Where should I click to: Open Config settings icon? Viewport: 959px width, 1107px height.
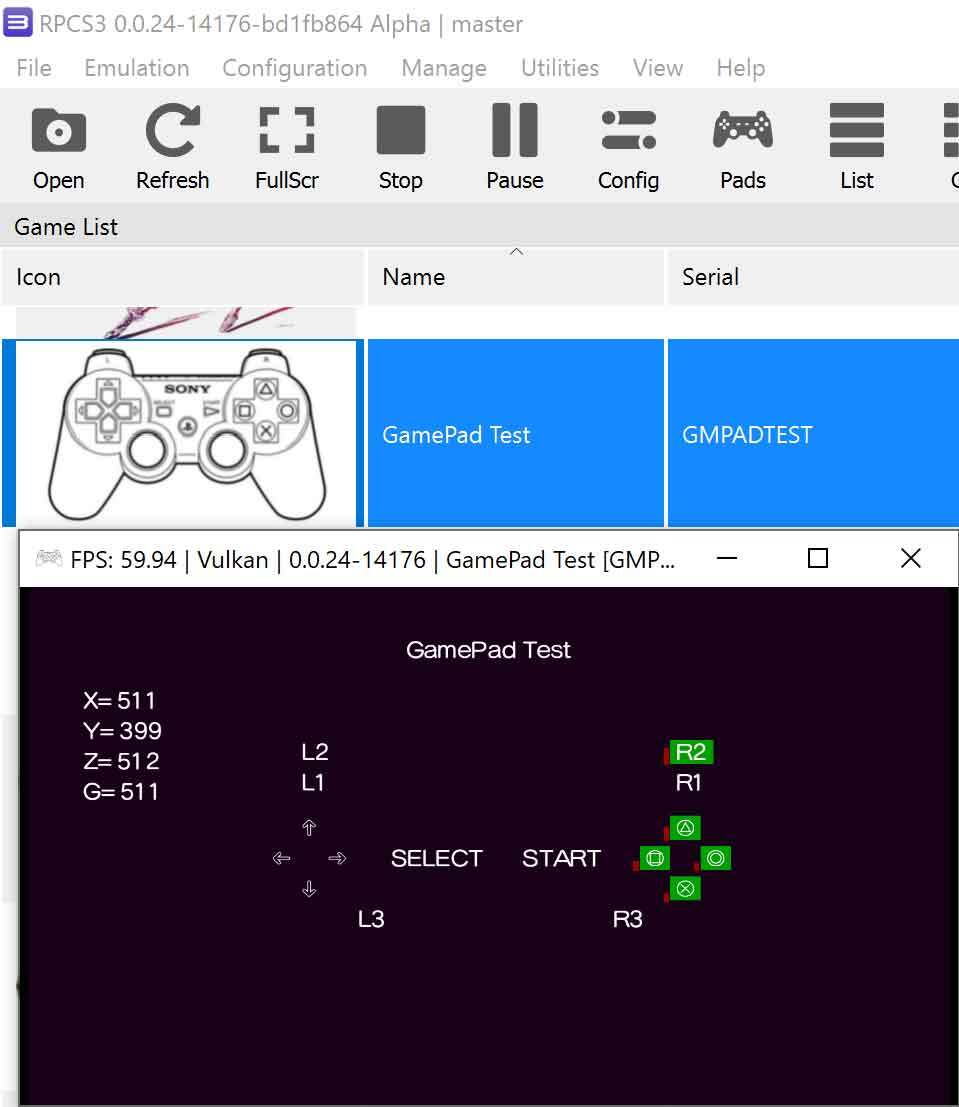[x=628, y=146]
